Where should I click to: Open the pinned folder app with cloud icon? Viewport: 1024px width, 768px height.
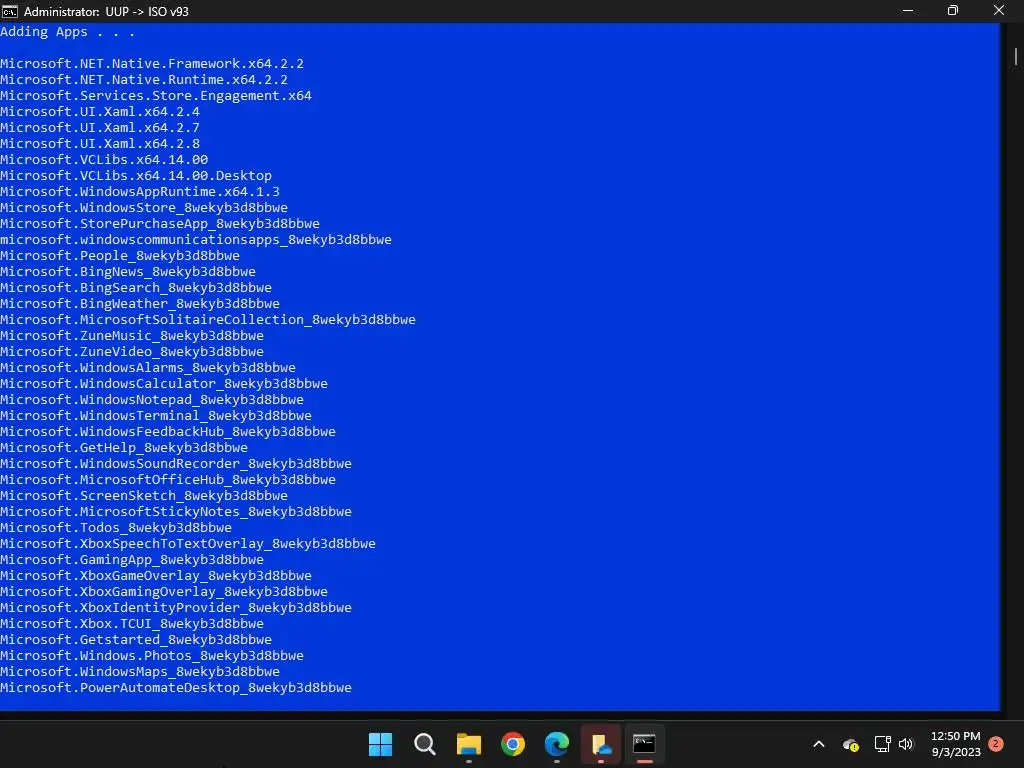pos(601,744)
